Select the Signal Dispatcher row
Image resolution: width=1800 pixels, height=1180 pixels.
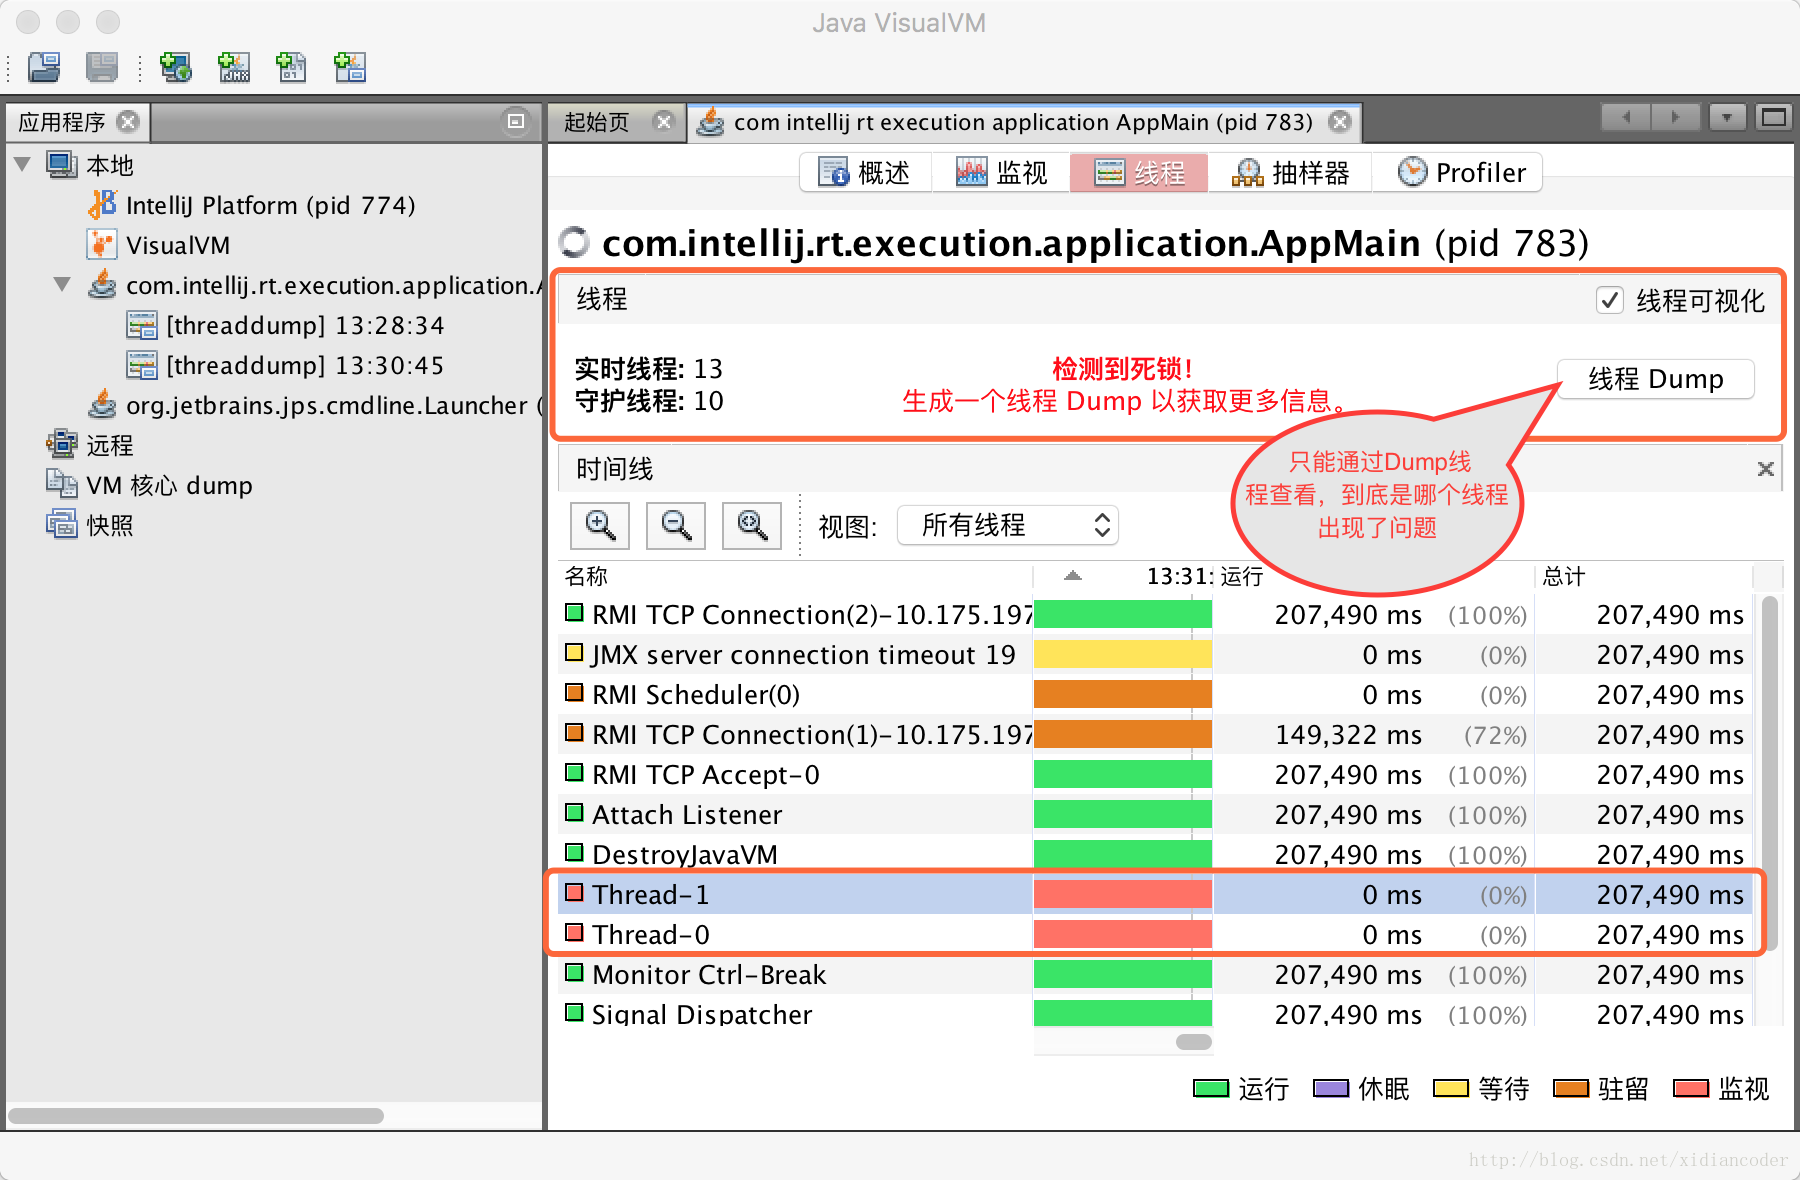1155,1012
